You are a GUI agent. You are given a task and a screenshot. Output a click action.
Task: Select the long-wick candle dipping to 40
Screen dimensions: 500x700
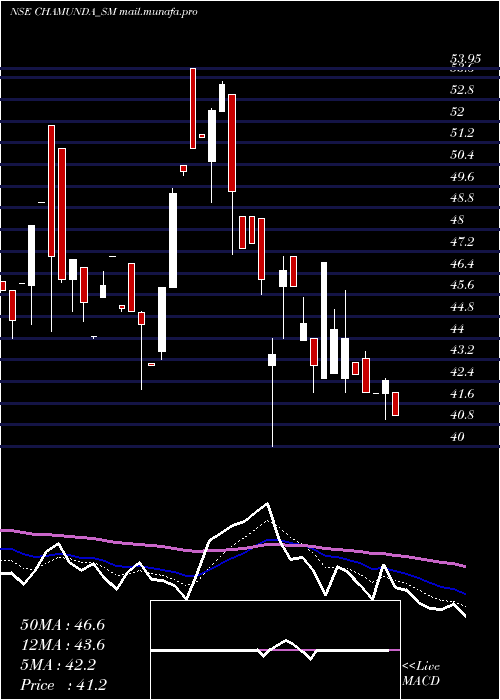point(272,392)
